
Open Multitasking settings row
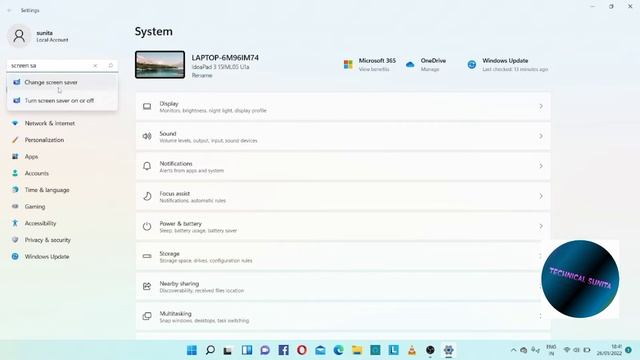343,317
